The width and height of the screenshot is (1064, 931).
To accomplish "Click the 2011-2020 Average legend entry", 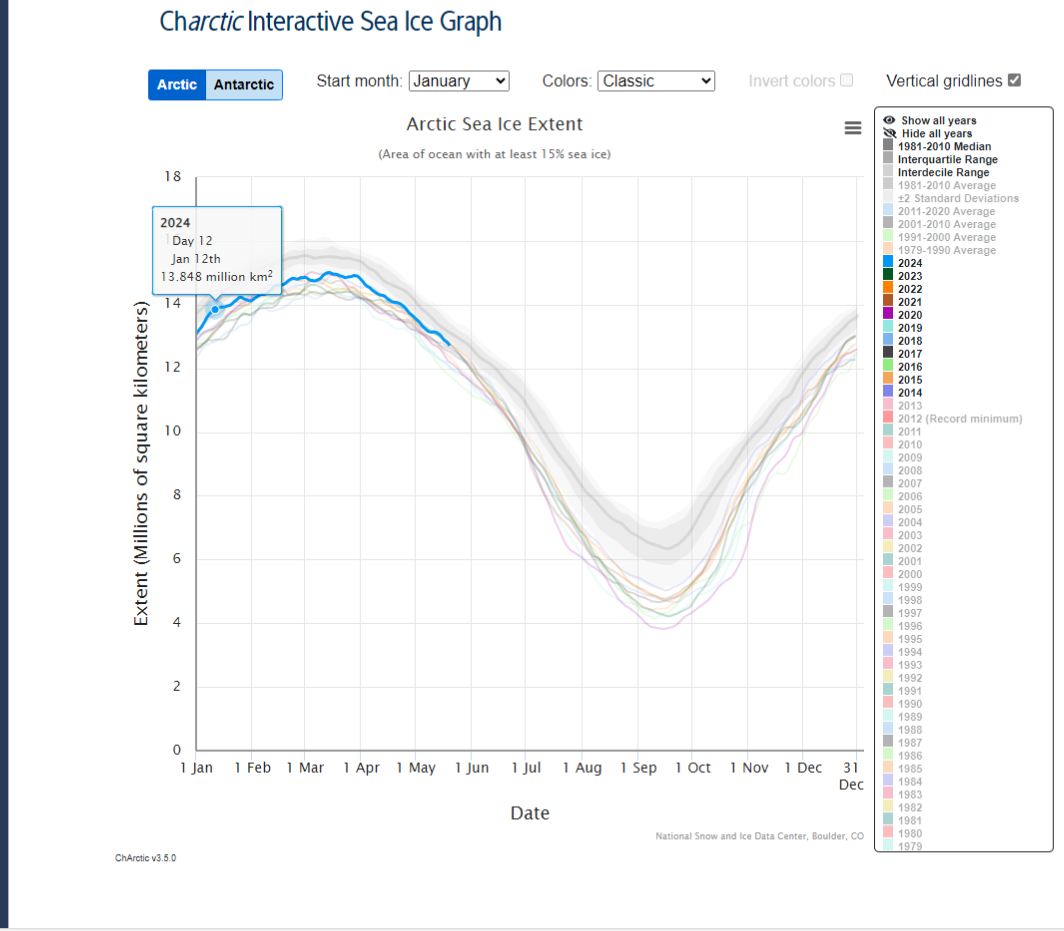I will click(x=947, y=211).
